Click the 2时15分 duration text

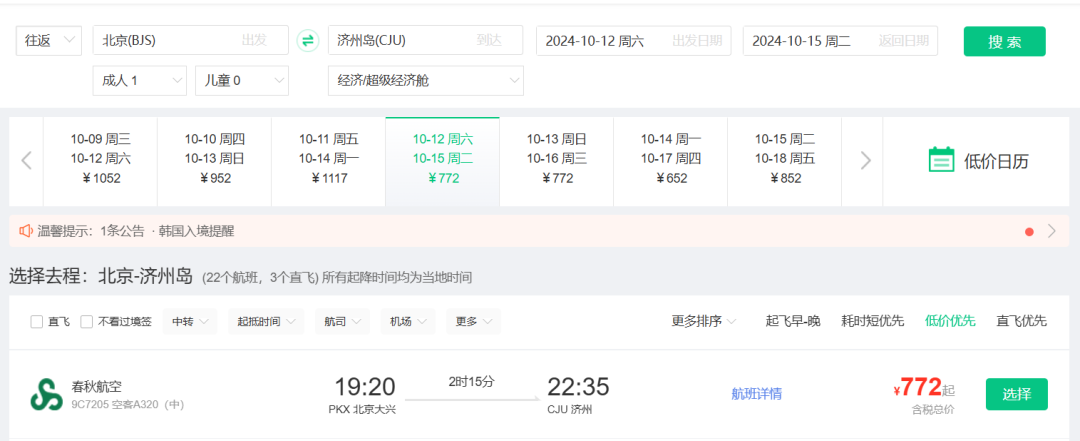(x=471, y=382)
